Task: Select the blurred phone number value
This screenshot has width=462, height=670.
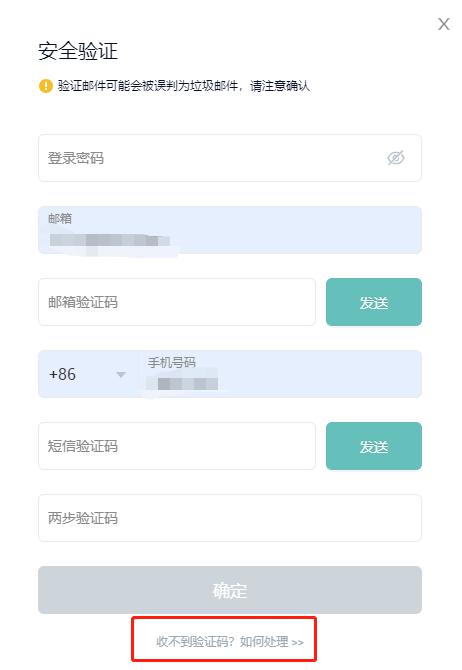Action: click(x=182, y=383)
